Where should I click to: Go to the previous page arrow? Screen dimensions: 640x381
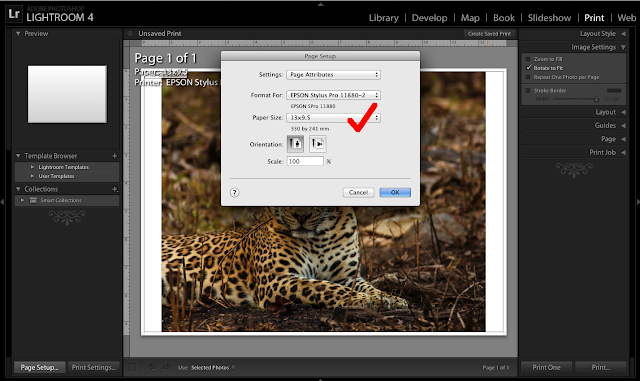pos(152,368)
